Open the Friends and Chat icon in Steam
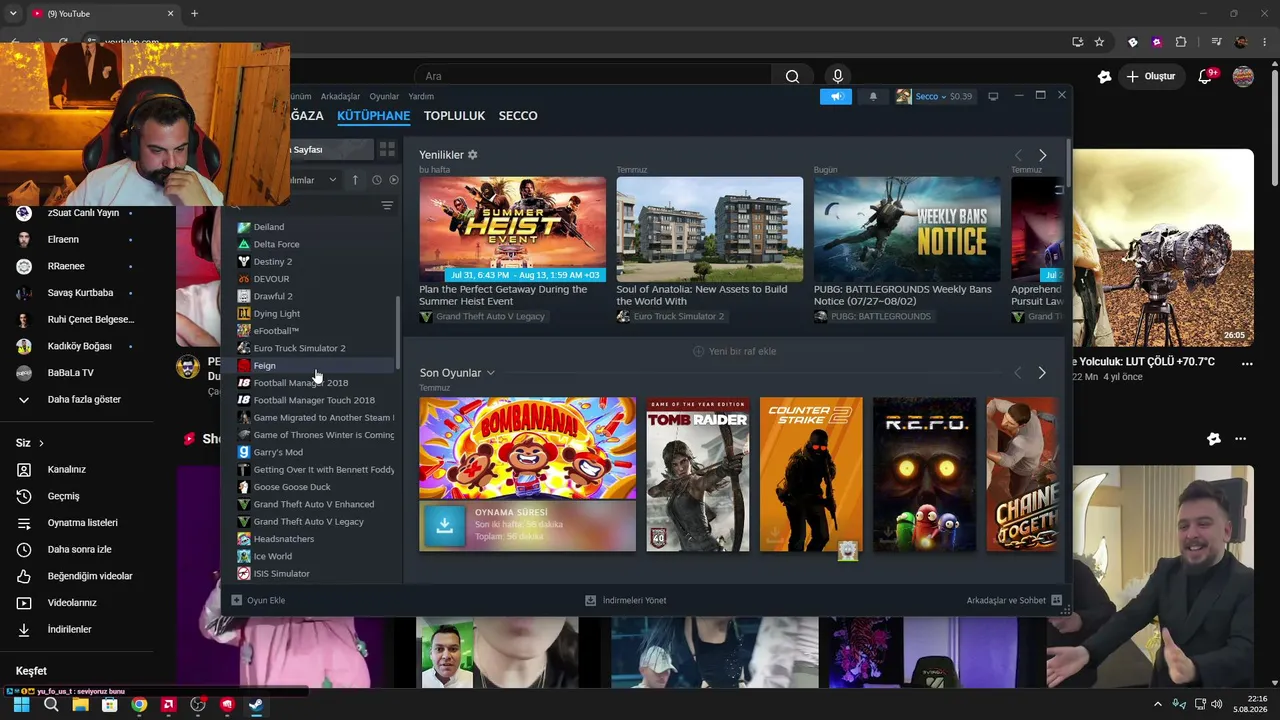Viewport: 1280px width, 720px height. pyautogui.click(x=1056, y=600)
